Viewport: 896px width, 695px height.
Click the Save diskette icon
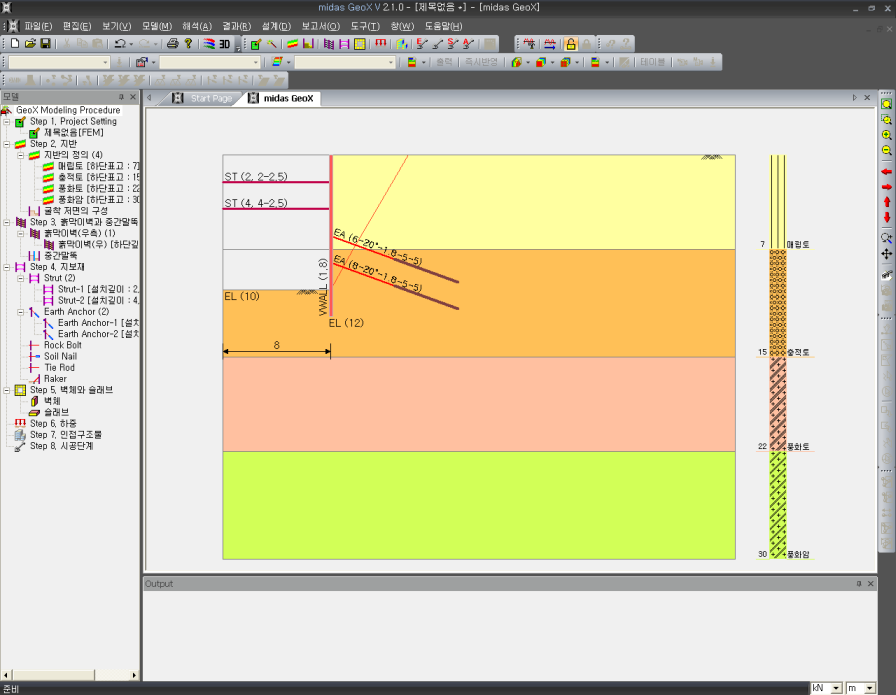point(45,44)
